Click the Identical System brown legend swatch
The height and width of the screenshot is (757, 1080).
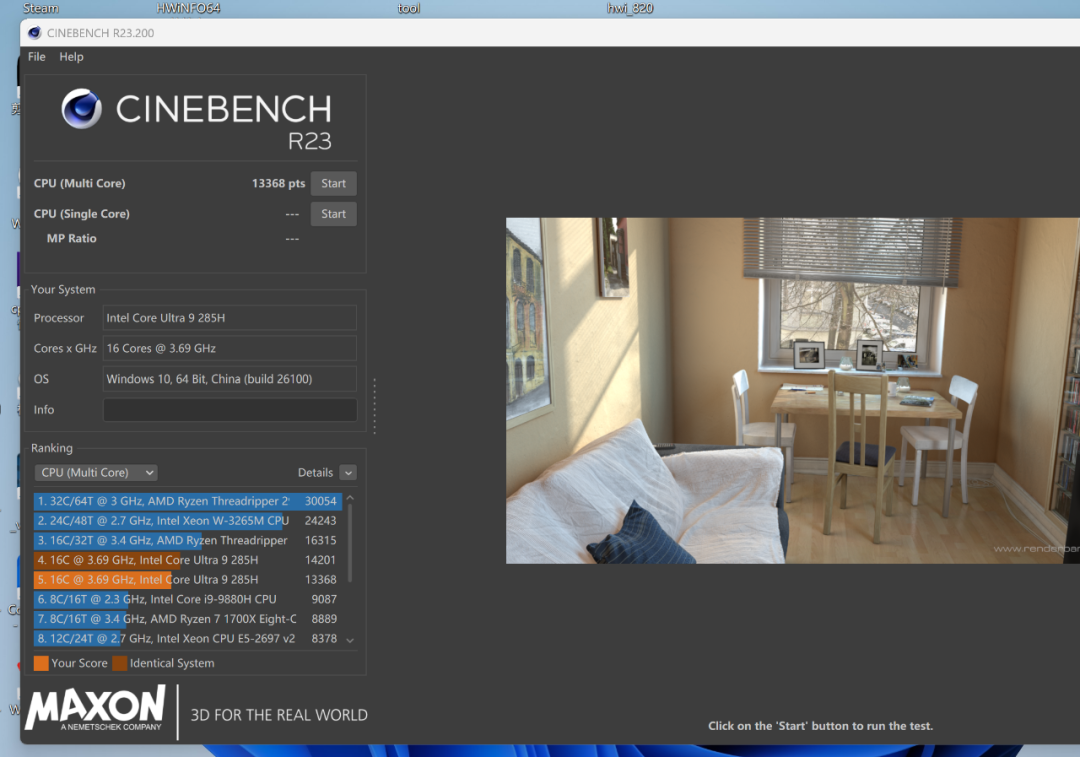[120, 663]
